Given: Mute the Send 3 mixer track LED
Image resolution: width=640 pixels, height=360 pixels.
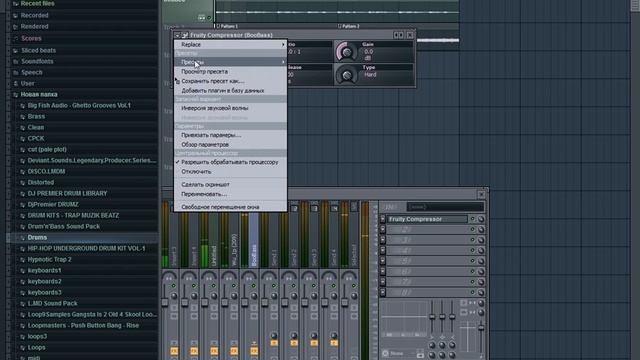Looking at the screenshot, I should [313, 286].
